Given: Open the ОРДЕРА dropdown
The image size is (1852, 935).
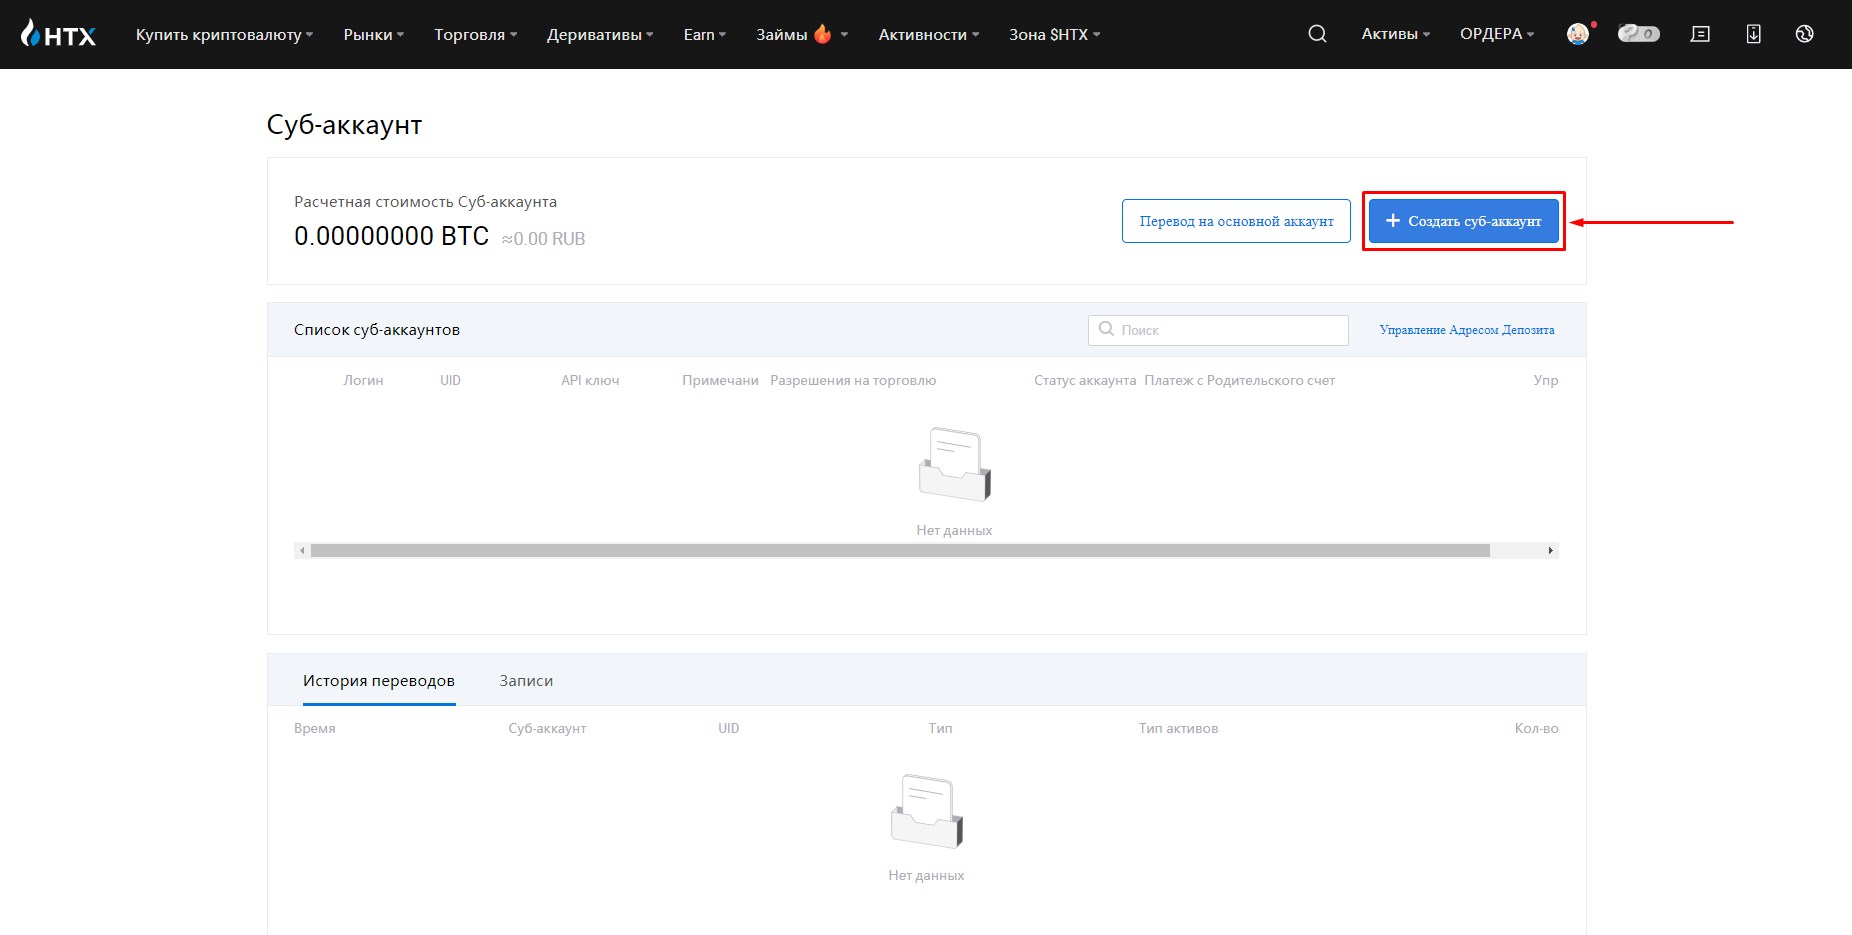Looking at the screenshot, I should (1496, 34).
